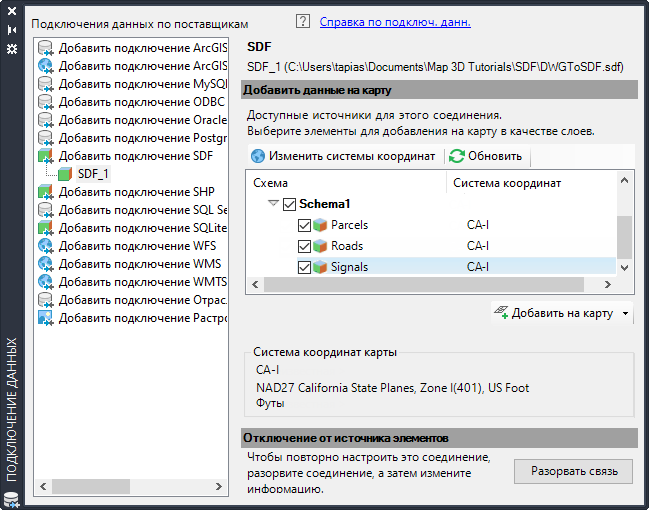Open the palette properties gear icon

(x=12, y=47)
